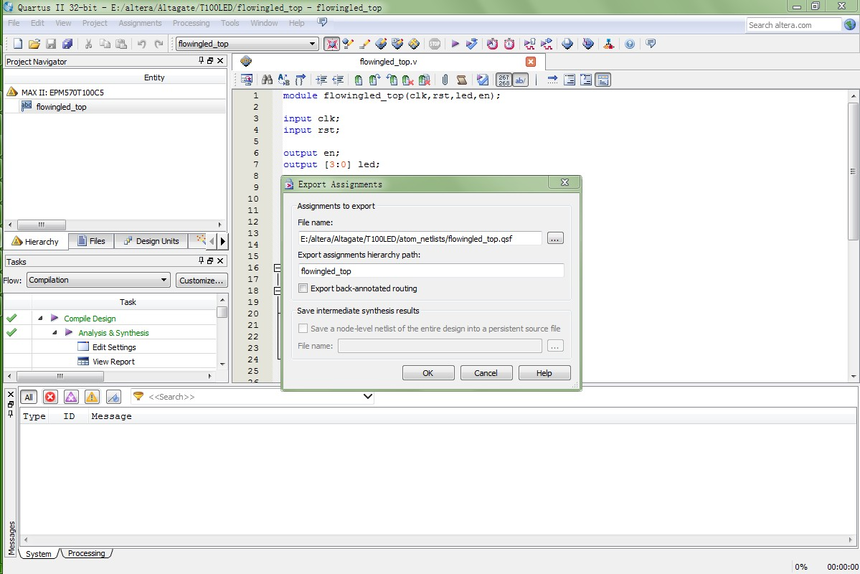This screenshot has width=860, height=574.
Task: Click the blue Help question-mark toolbar icon
Action: (630, 44)
